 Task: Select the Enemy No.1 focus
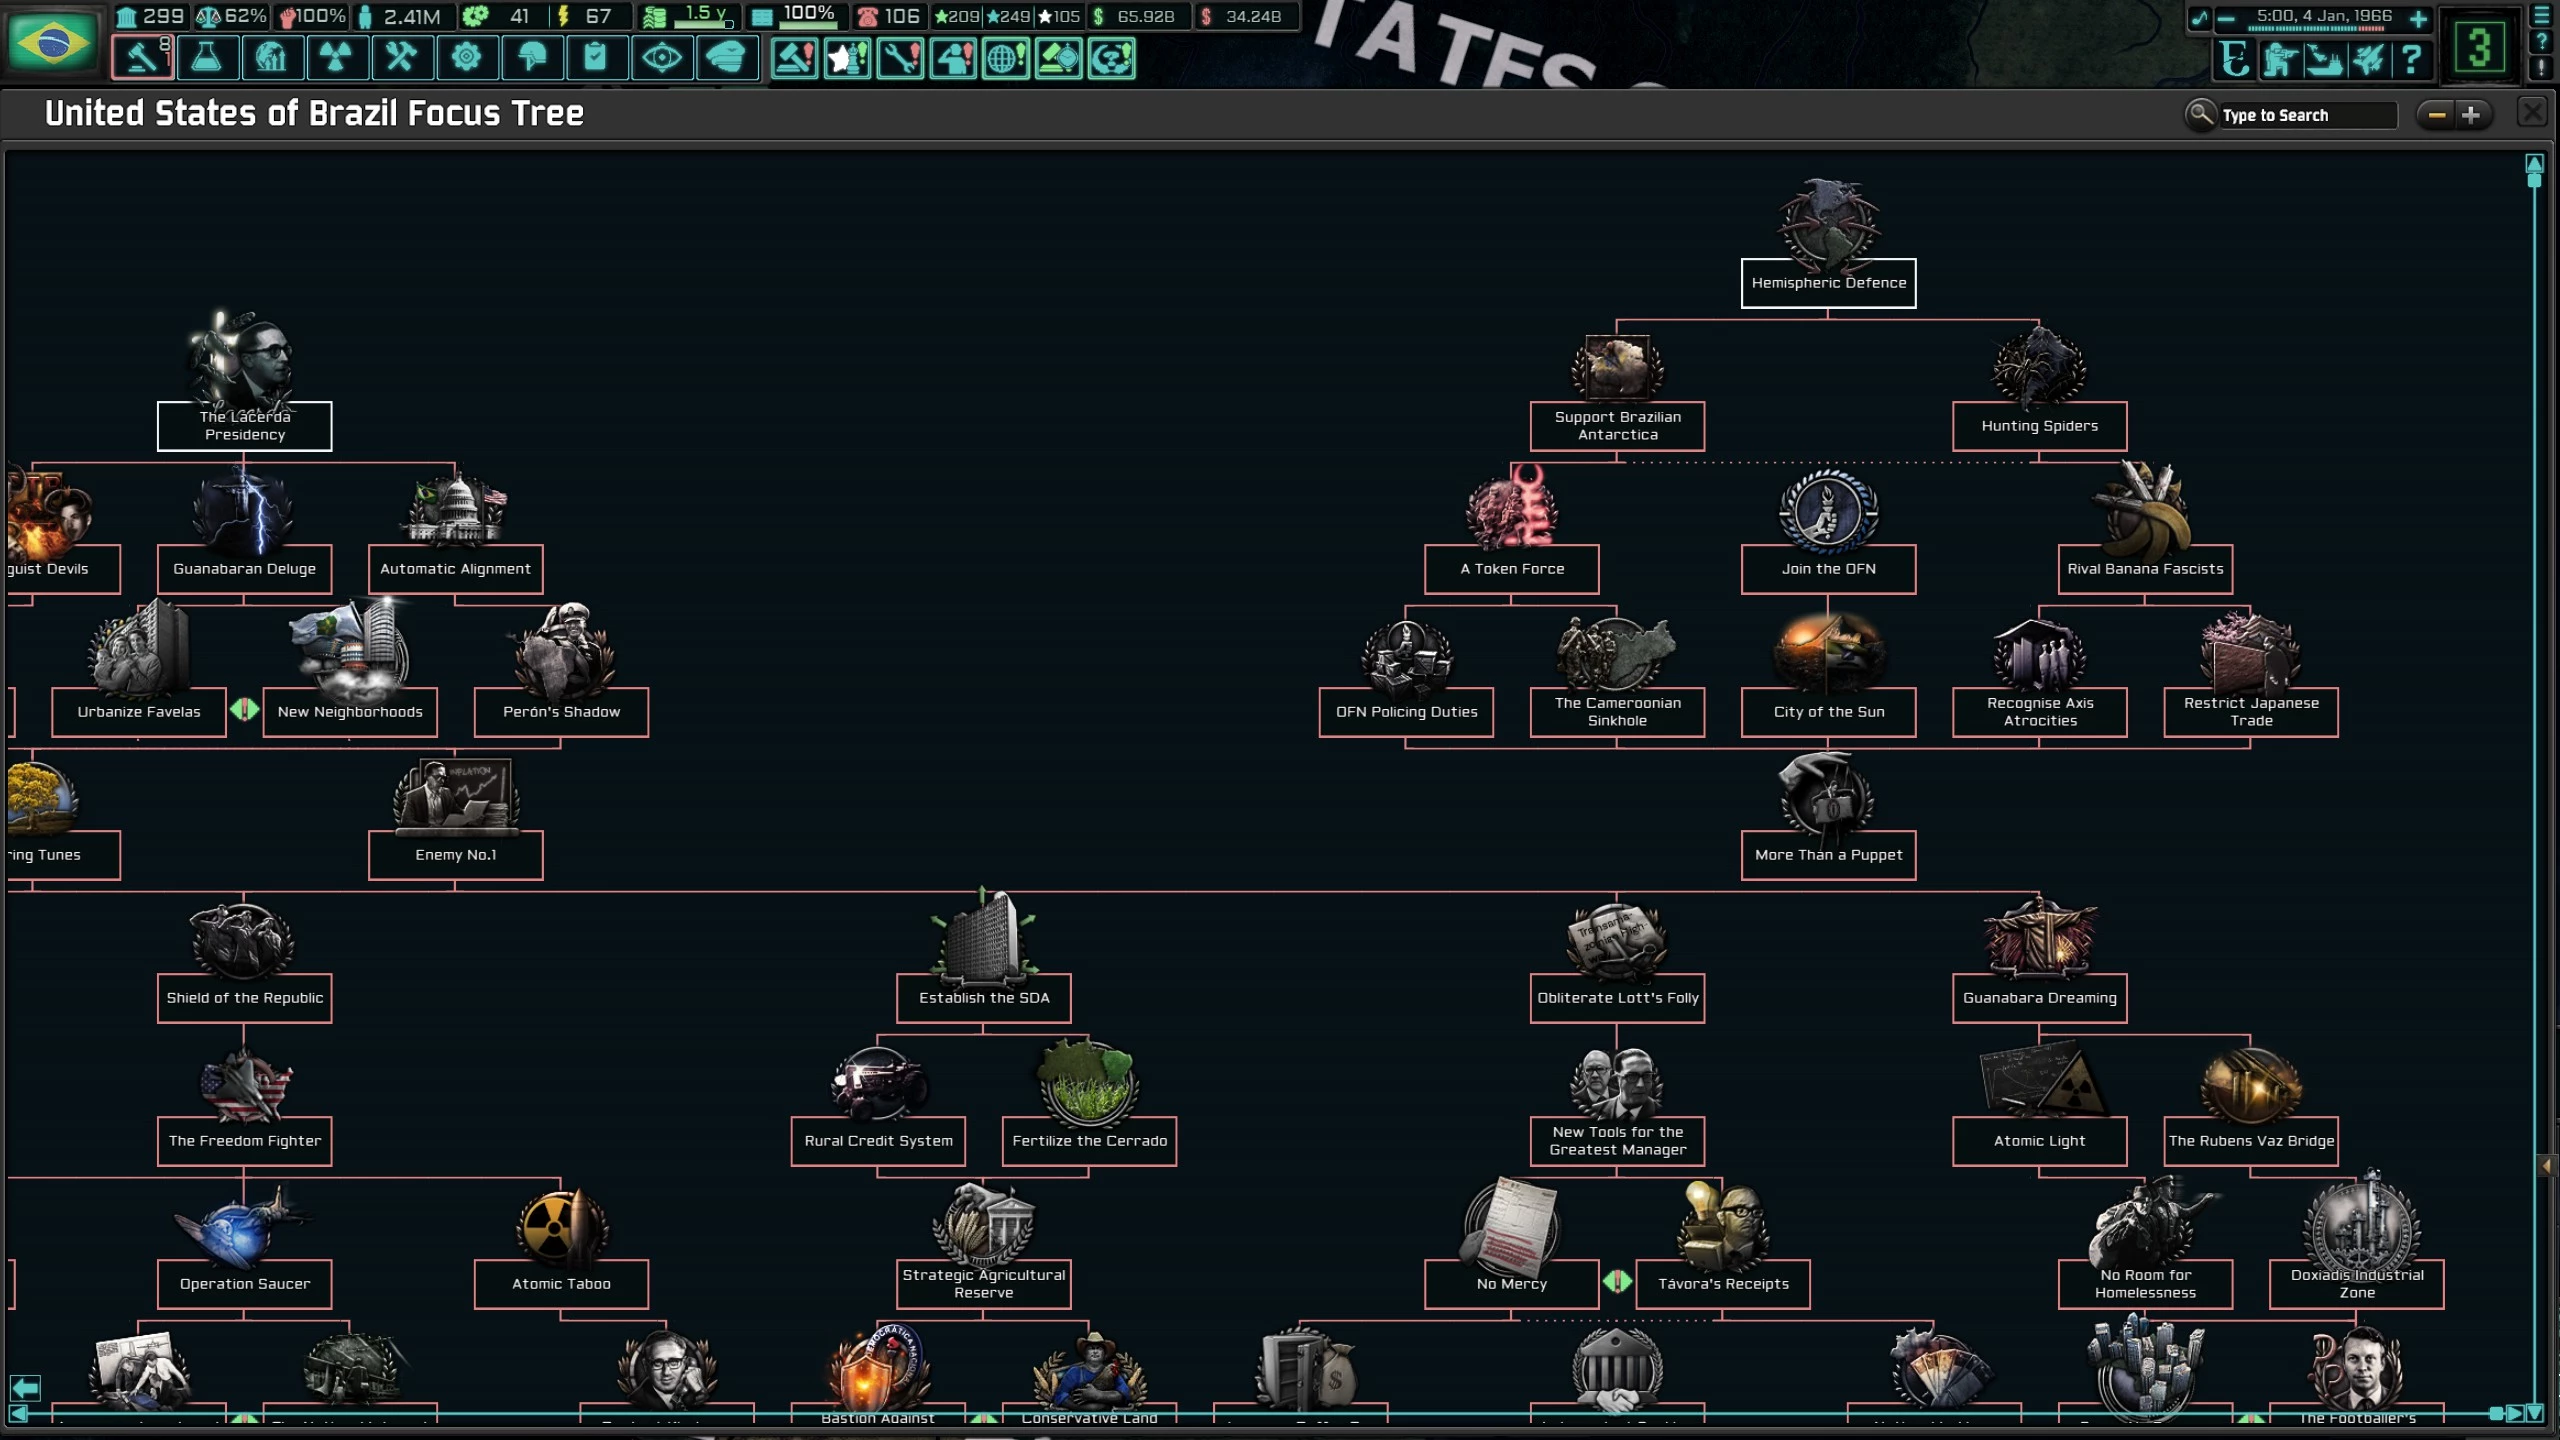455,855
